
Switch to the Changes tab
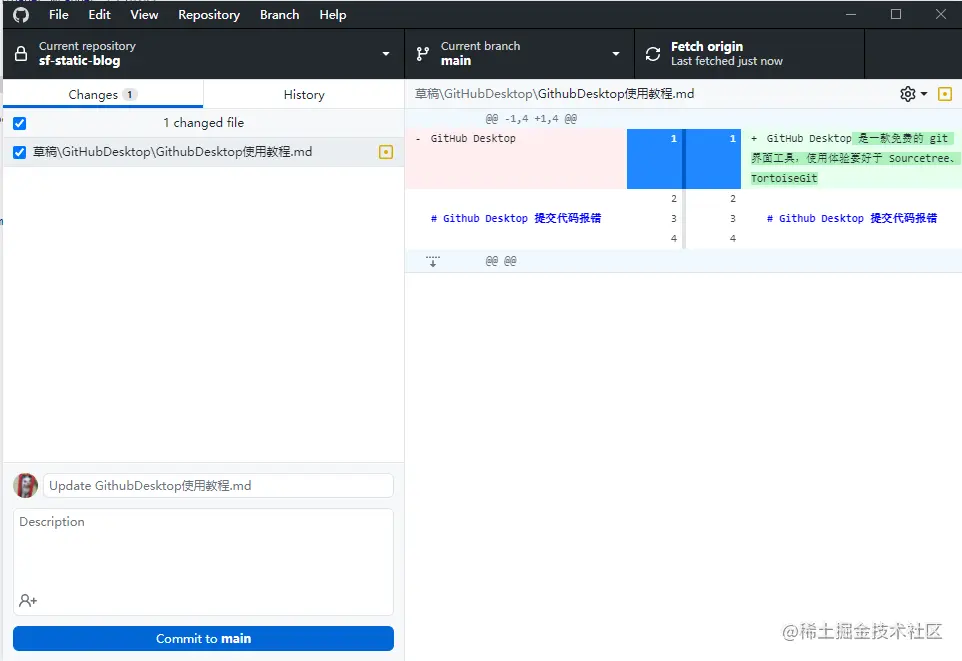coord(103,94)
